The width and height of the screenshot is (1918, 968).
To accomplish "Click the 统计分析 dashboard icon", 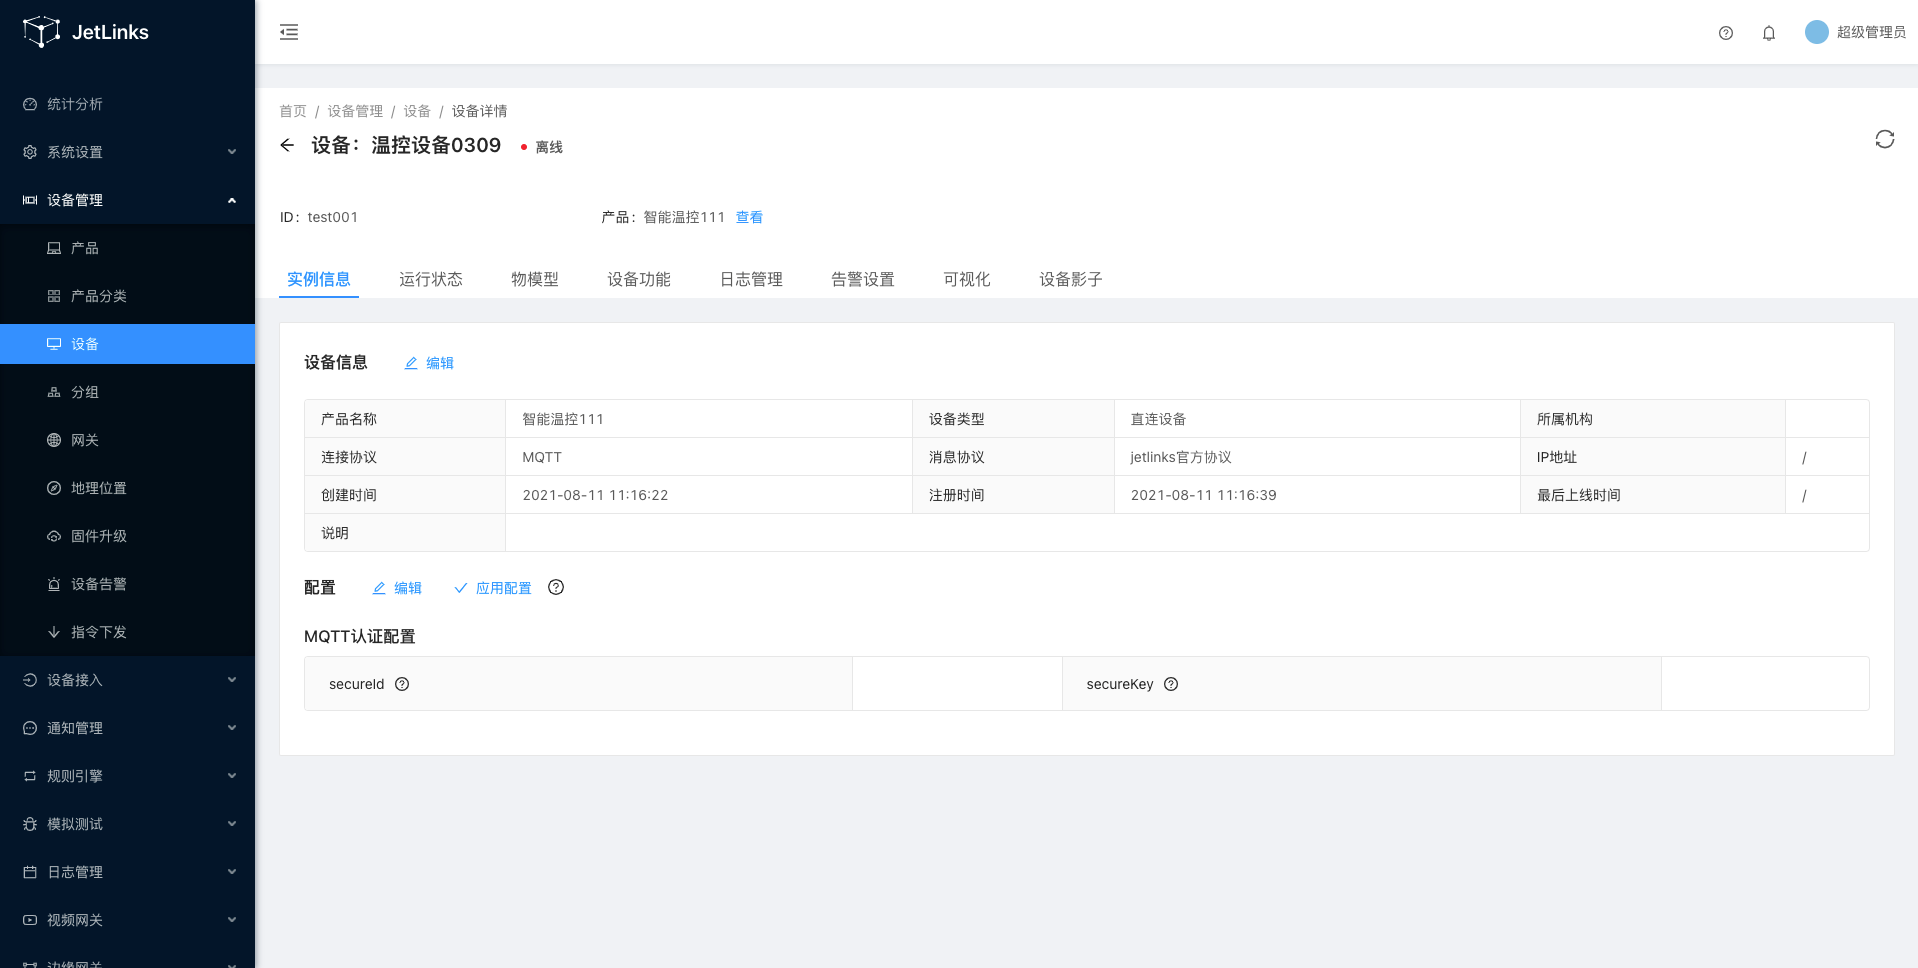I will tap(30, 104).
